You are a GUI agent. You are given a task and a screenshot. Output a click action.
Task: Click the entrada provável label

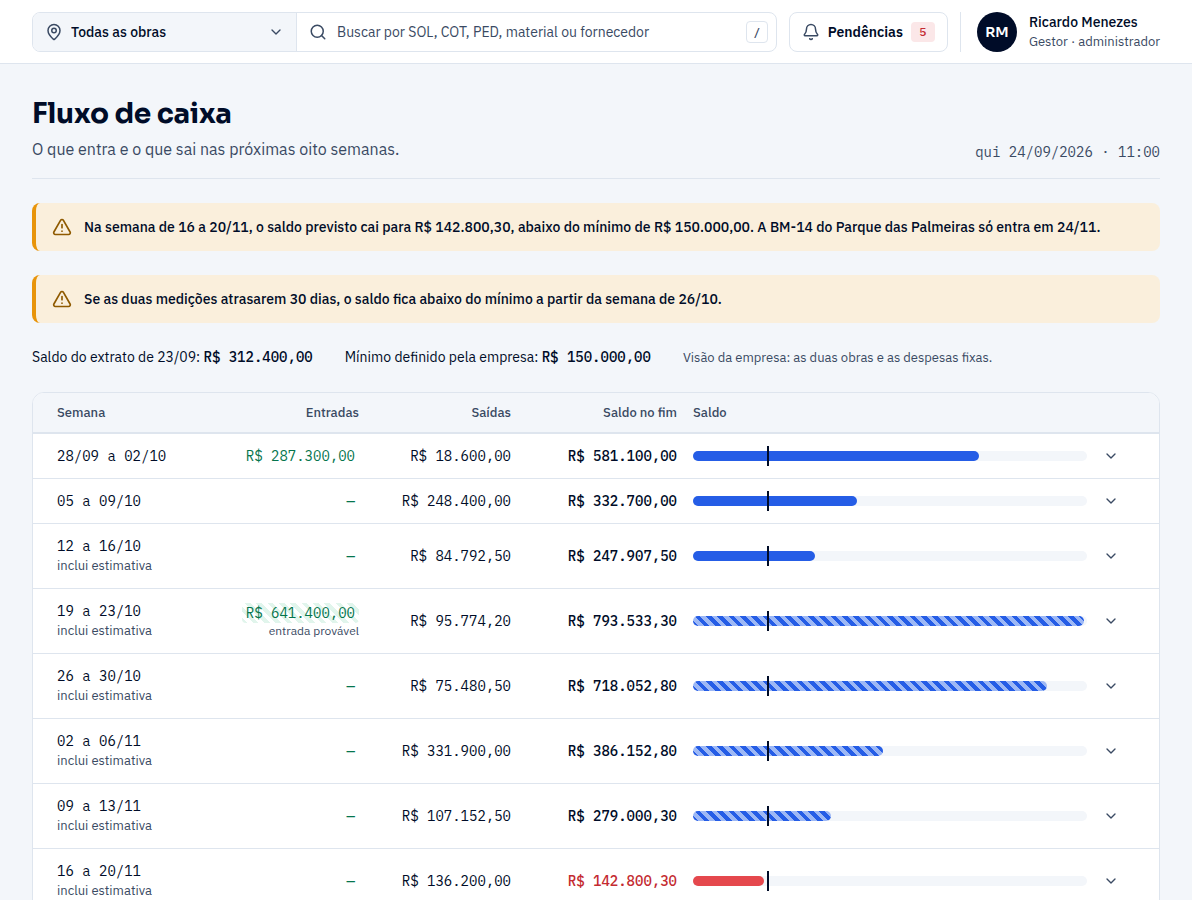tap(313, 632)
